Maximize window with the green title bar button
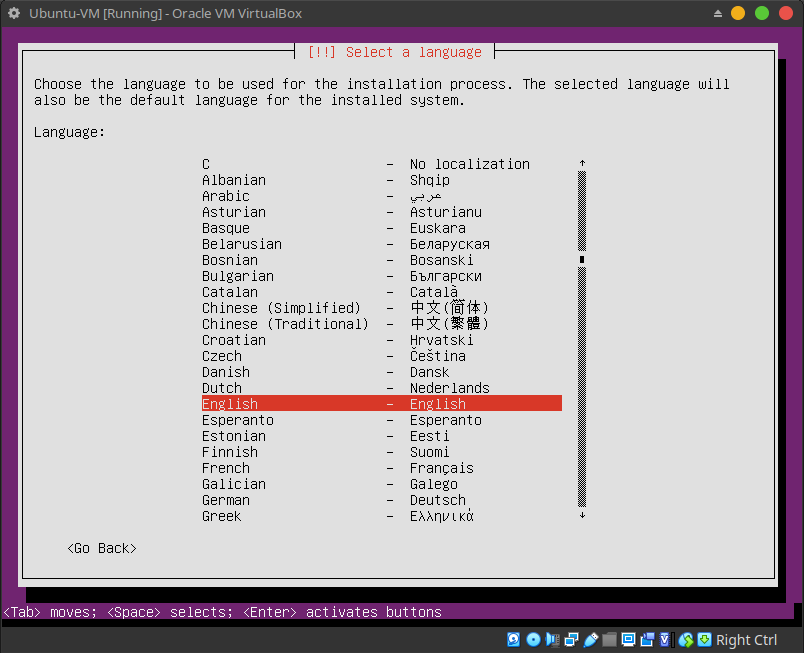The image size is (804, 653). coord(762,13)
